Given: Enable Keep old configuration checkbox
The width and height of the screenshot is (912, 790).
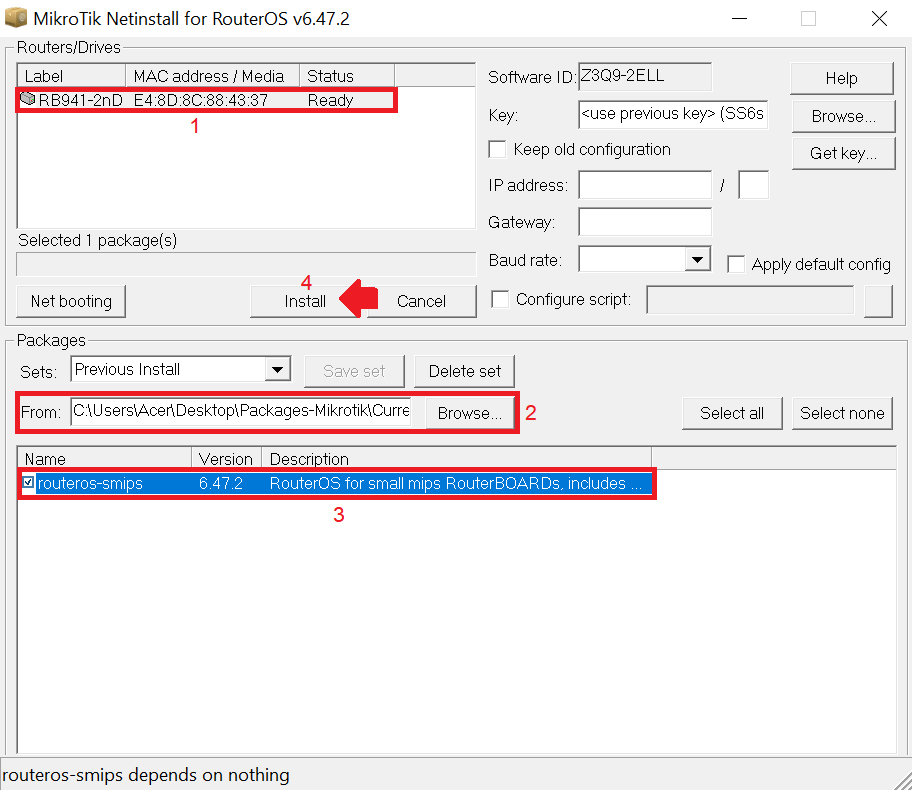Looking at the screenshot, I should (x=497, y=150).
